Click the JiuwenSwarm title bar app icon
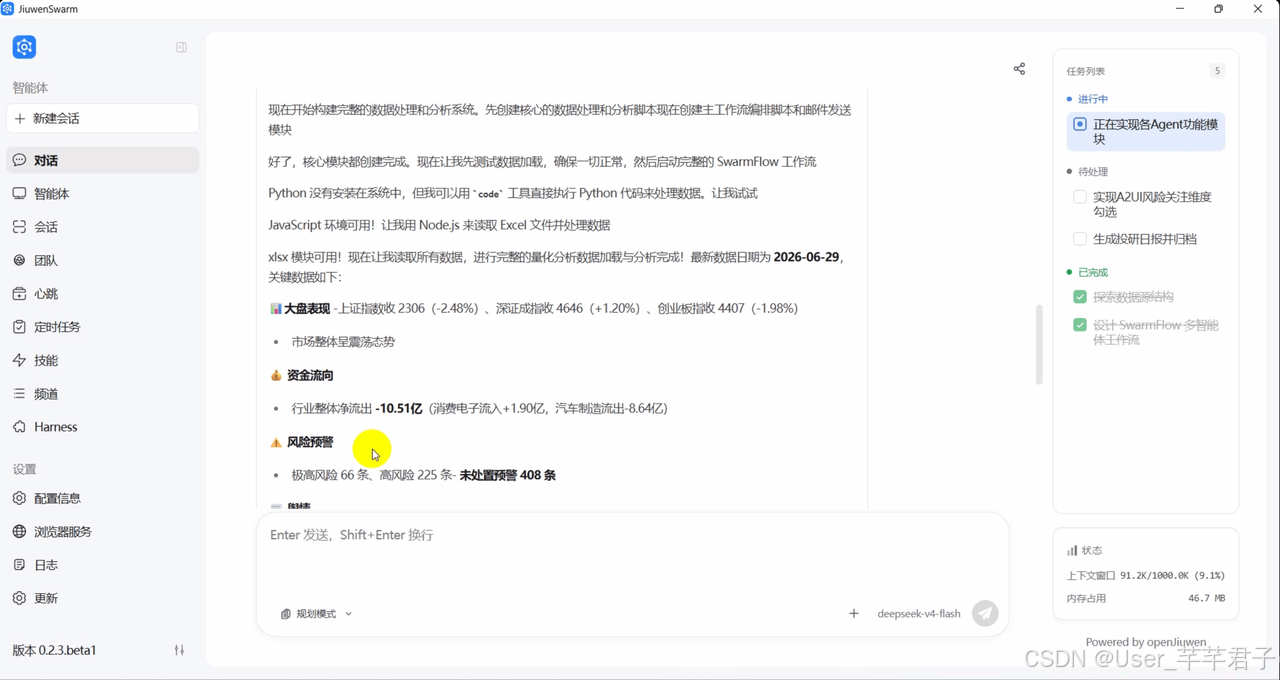This screenshot has height=680, width=1280. click(x=8, y=8)
